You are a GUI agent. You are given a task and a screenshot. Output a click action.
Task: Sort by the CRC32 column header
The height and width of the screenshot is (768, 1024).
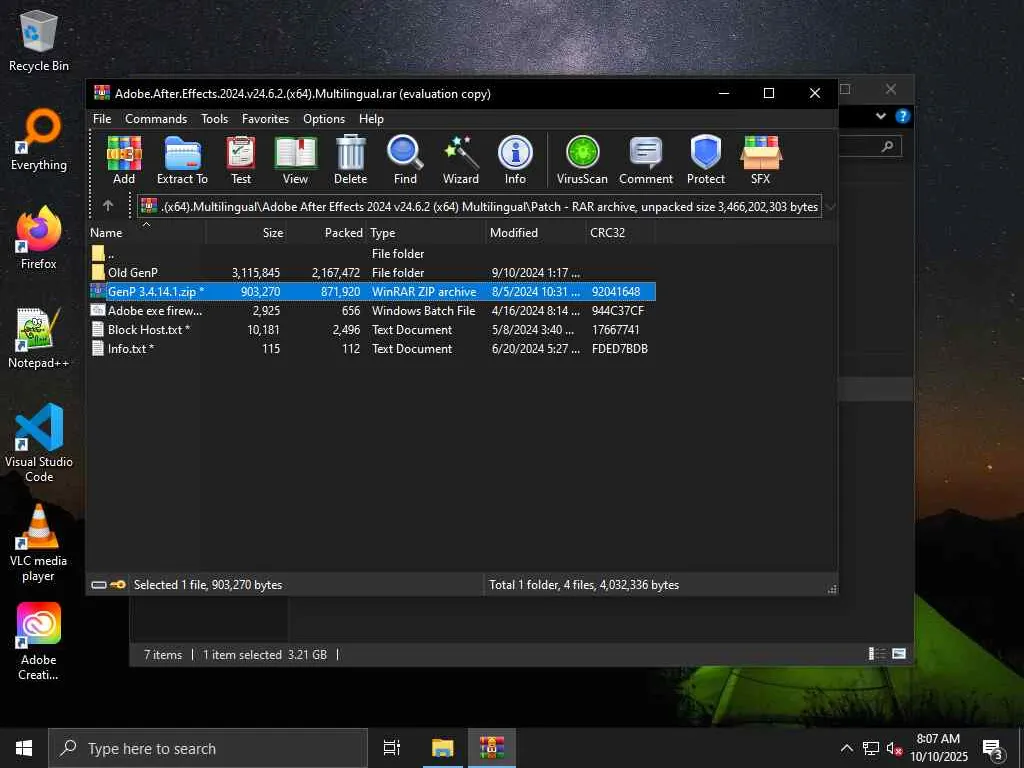point(620,232)
